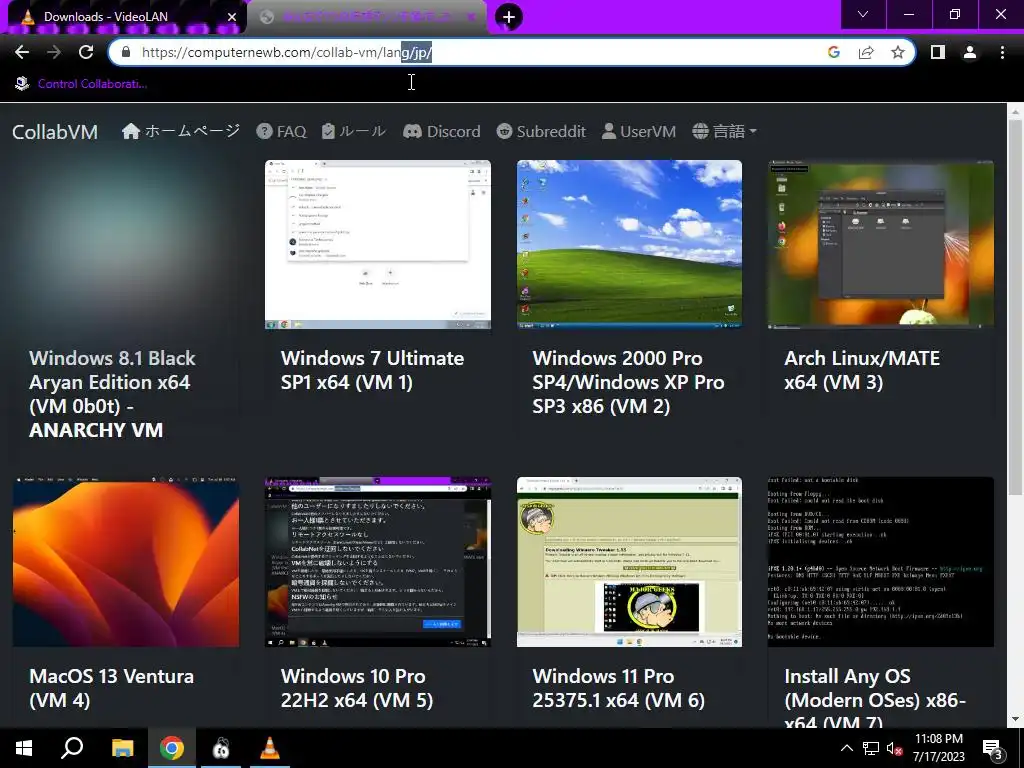Click page scrollbar thumb

[1015, 307]
